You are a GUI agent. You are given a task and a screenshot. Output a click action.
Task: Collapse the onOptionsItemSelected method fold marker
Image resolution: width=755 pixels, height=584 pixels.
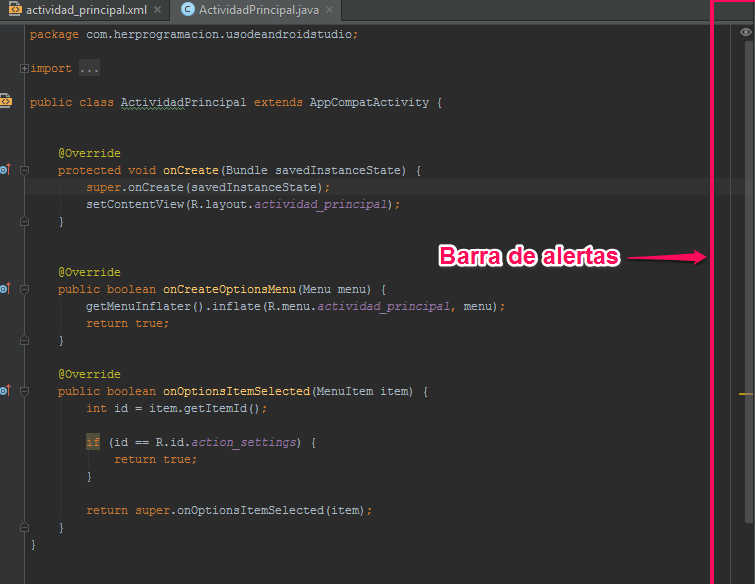click(25, 391)
